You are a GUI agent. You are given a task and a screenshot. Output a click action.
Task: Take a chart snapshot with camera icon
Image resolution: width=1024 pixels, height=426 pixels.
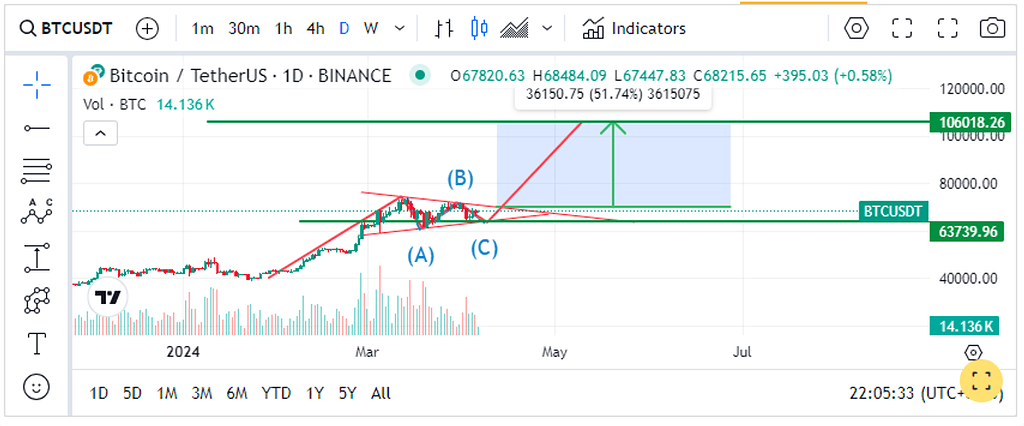tap(992, 28)
